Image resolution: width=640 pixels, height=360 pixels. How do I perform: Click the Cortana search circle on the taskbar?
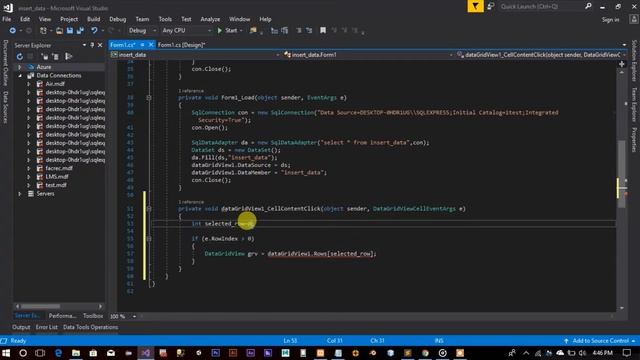tap(23, 353)
